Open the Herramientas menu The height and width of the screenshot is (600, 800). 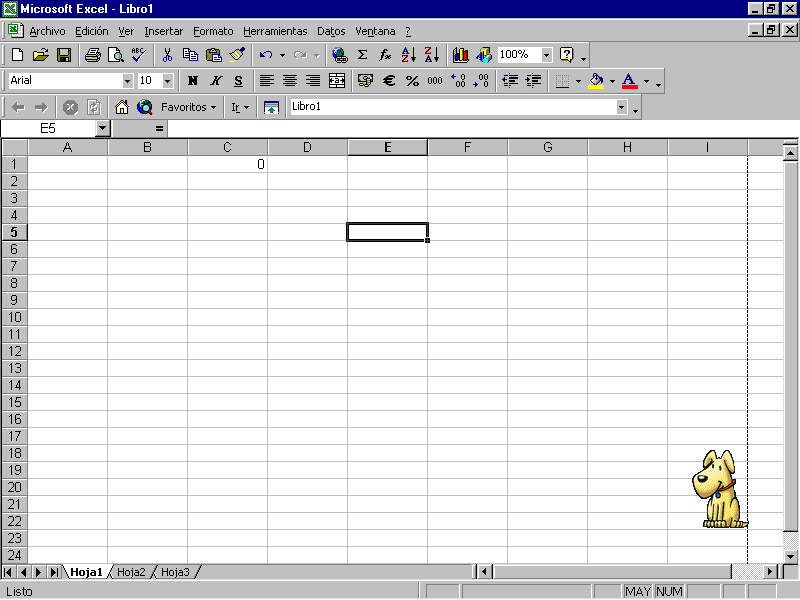275,31
